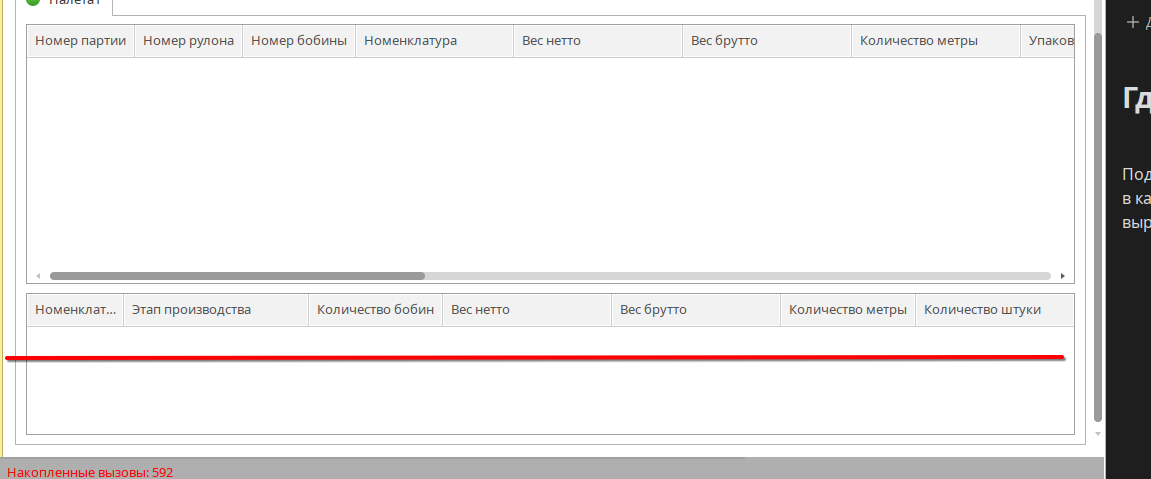Click the vertical scrollbar down arrow
This screenshot has width=1151, height=479.
click(1099, 435)
